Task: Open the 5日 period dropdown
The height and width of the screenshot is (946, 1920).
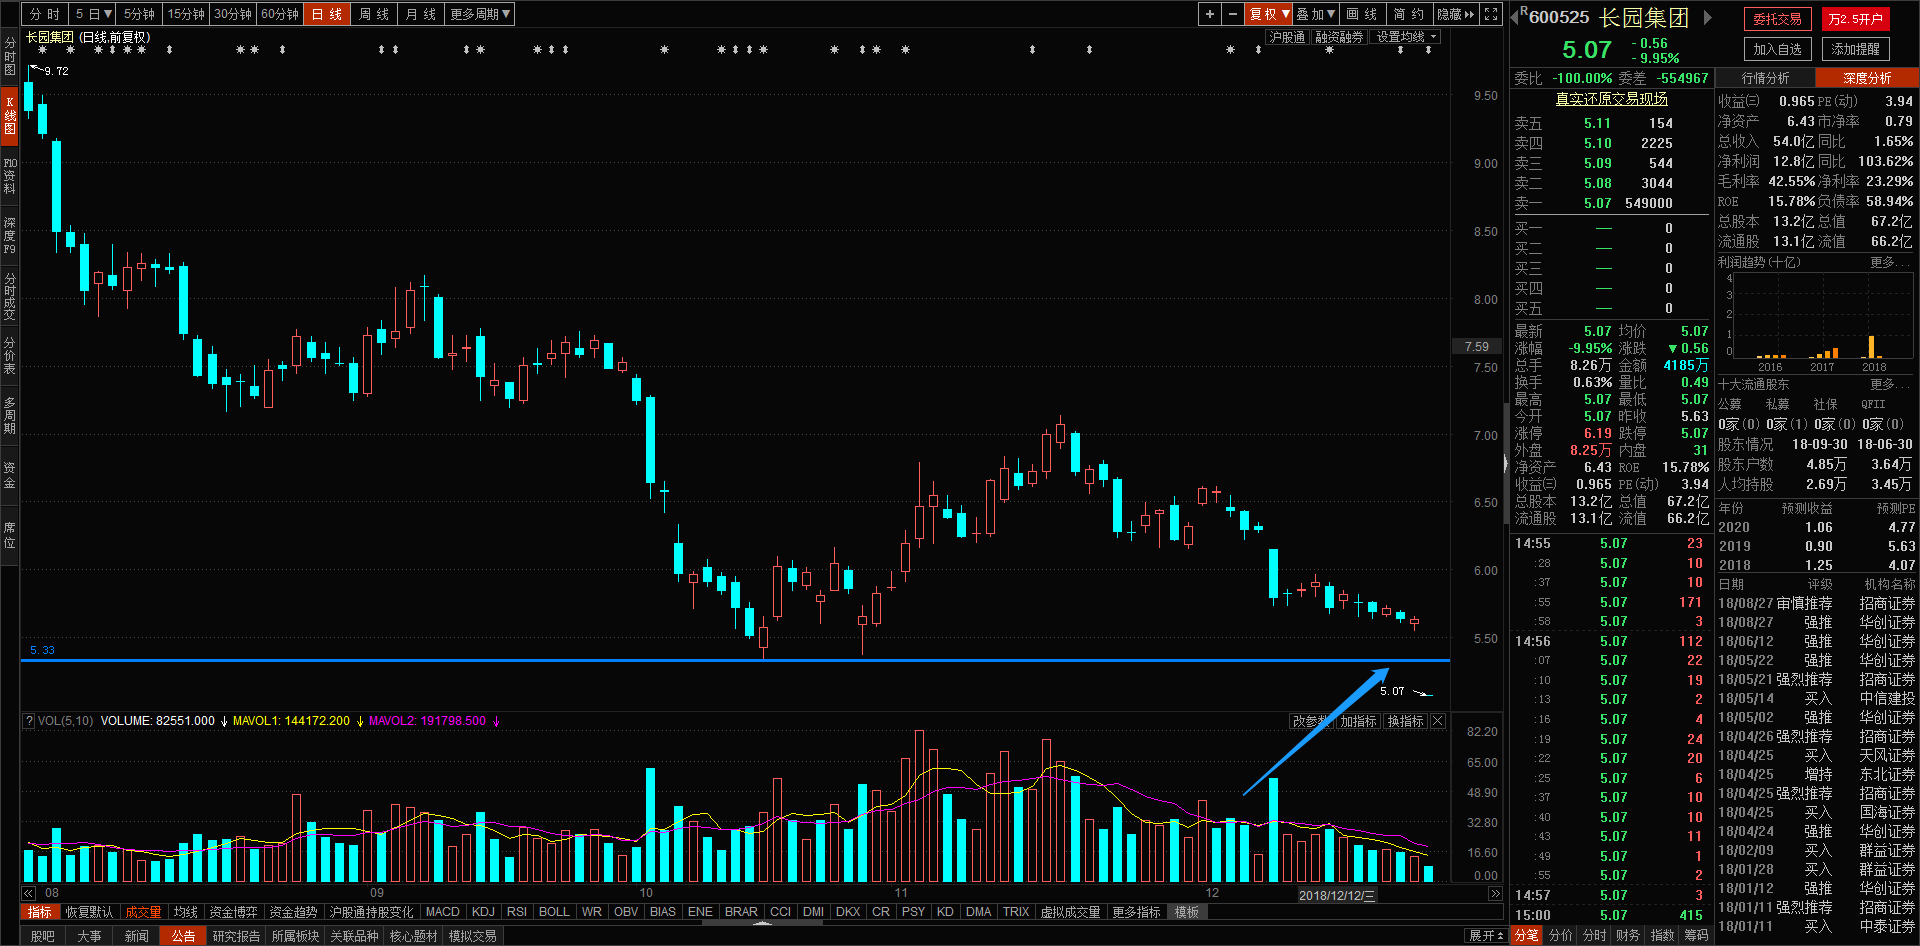Action: pyautogui.click(x=94, y=14)
